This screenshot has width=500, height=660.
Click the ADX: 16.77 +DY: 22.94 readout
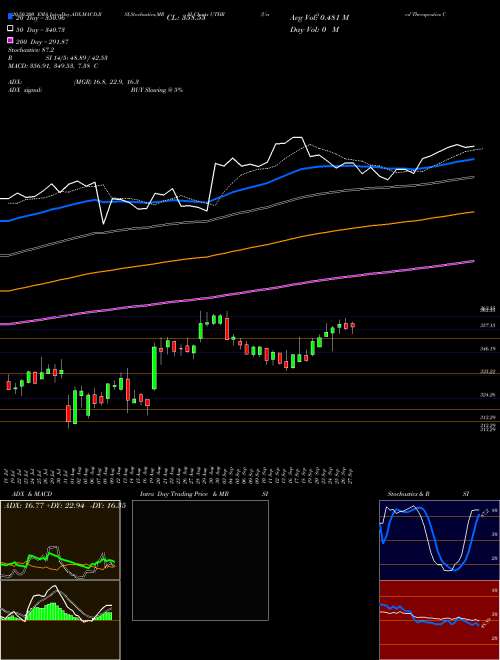click(x=63, y=505)
